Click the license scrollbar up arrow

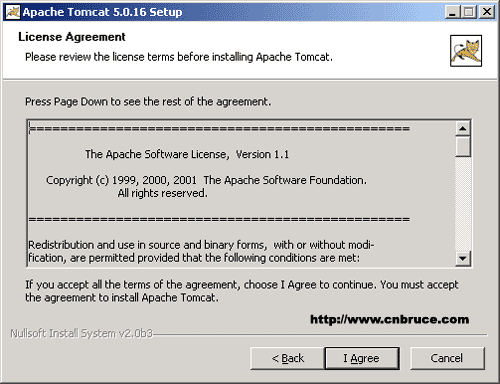pyautogui.click(x=463, y=128)
